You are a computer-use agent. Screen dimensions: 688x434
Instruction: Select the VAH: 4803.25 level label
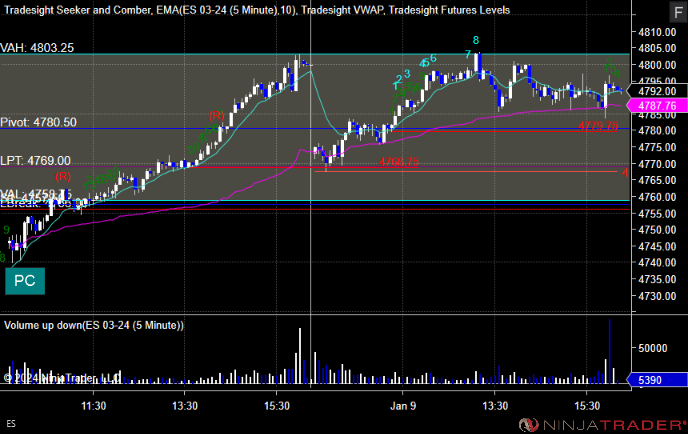[37, 48]
